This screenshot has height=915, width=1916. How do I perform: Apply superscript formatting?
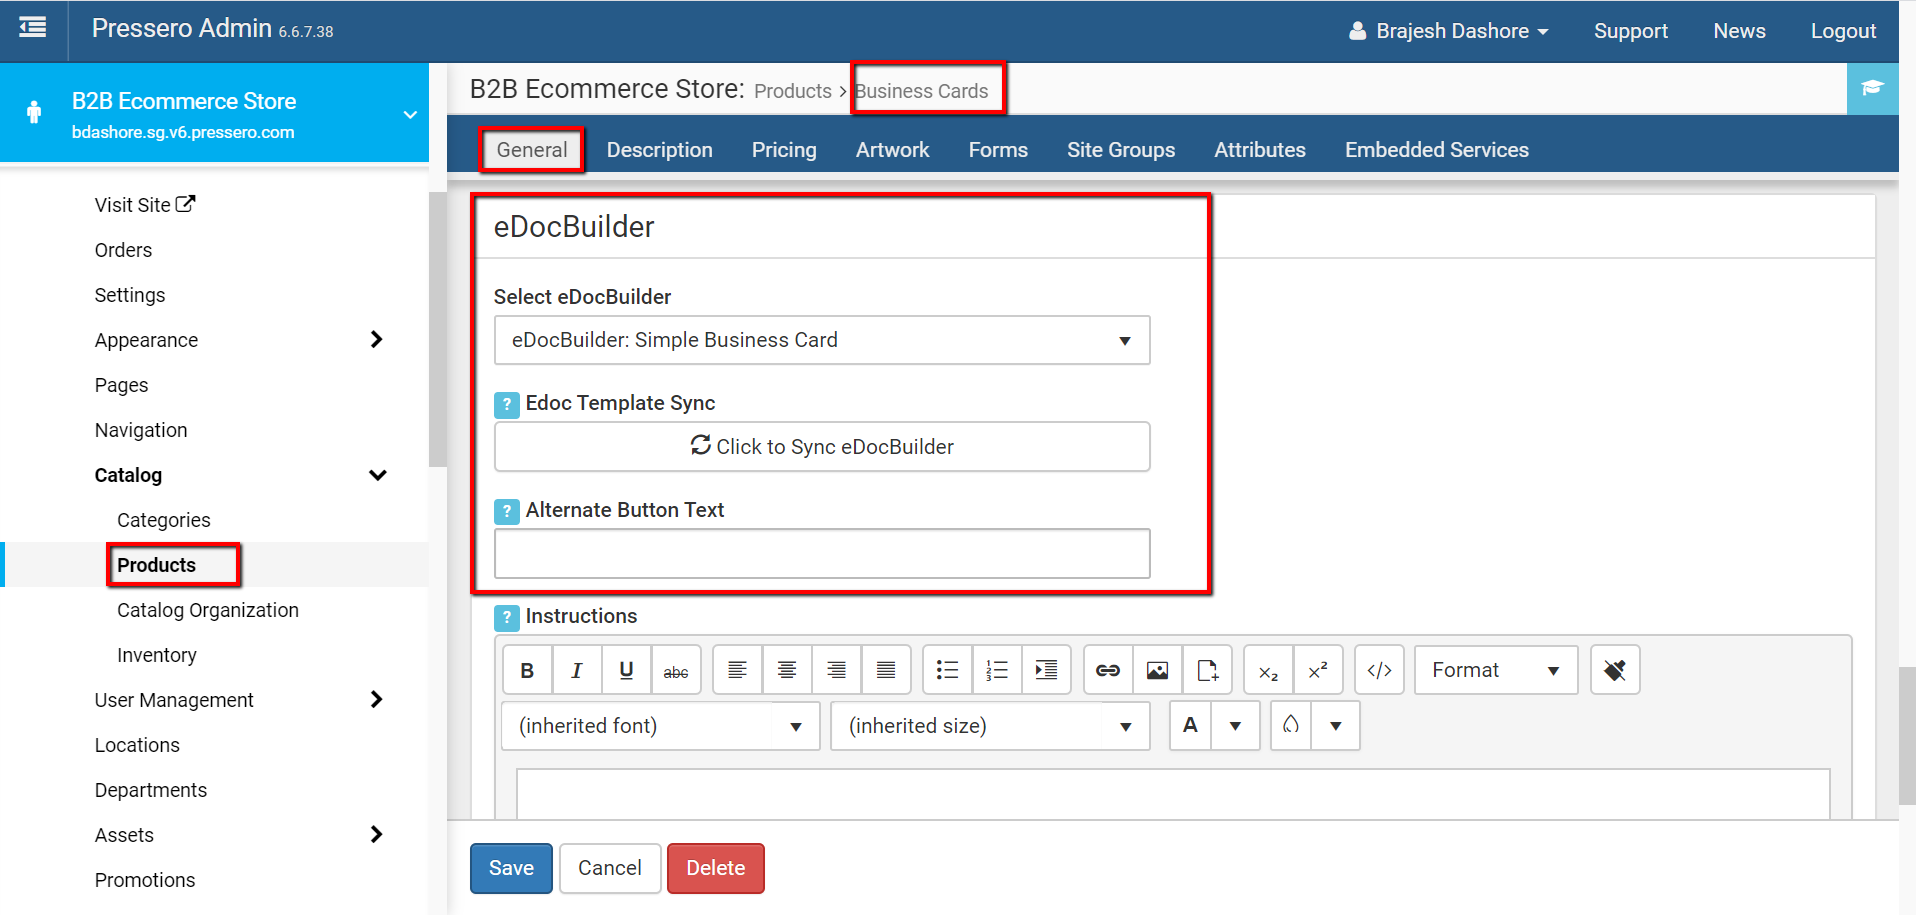[1318, 670]
